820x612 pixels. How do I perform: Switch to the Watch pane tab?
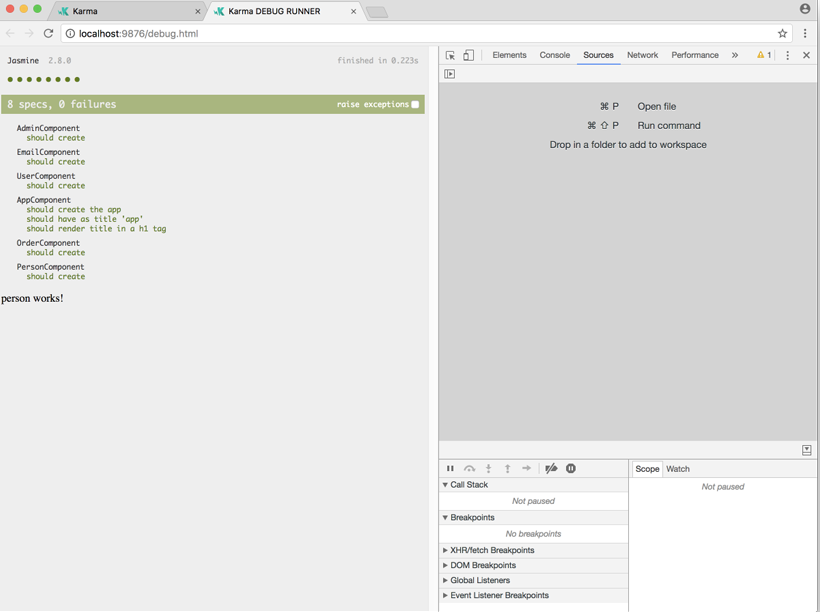678,469
